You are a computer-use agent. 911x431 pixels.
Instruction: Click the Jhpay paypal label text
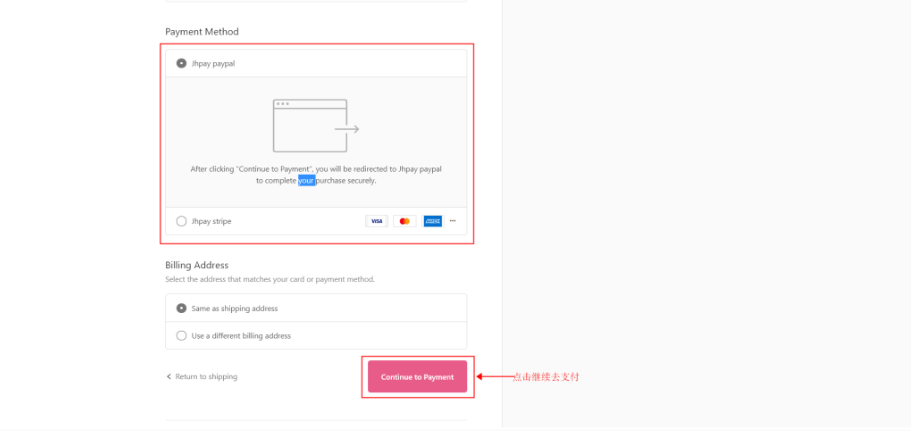[x=213, y=64]
